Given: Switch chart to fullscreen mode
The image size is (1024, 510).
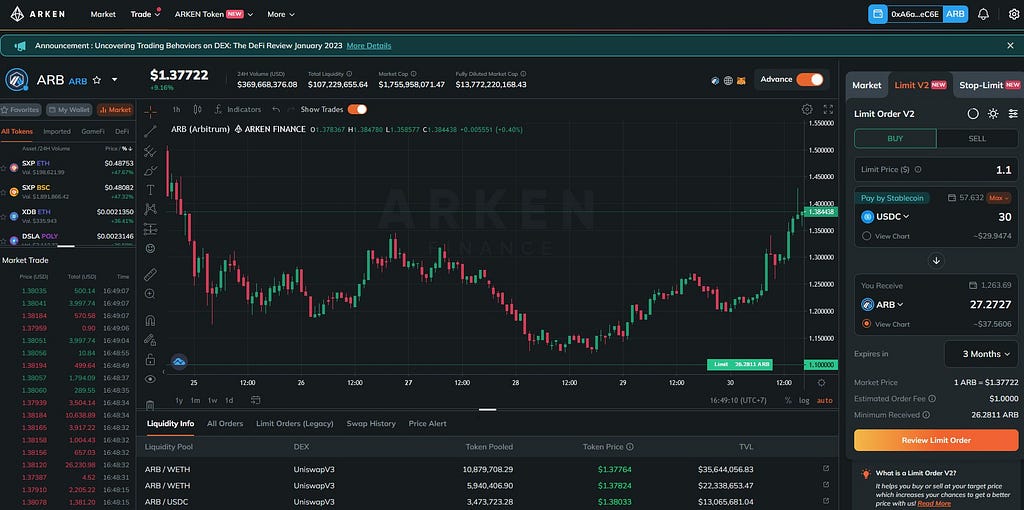Looking at the screenshot, I should (828, 110).
